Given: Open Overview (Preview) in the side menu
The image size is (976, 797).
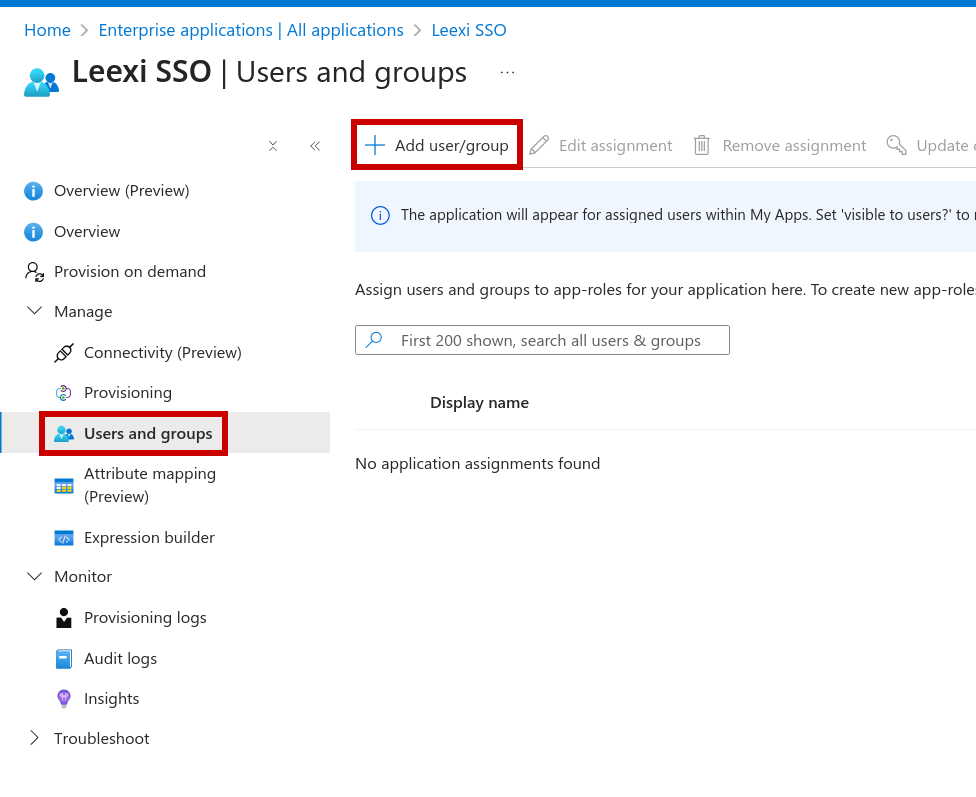Looking at the screenshot, I should 121,191.
